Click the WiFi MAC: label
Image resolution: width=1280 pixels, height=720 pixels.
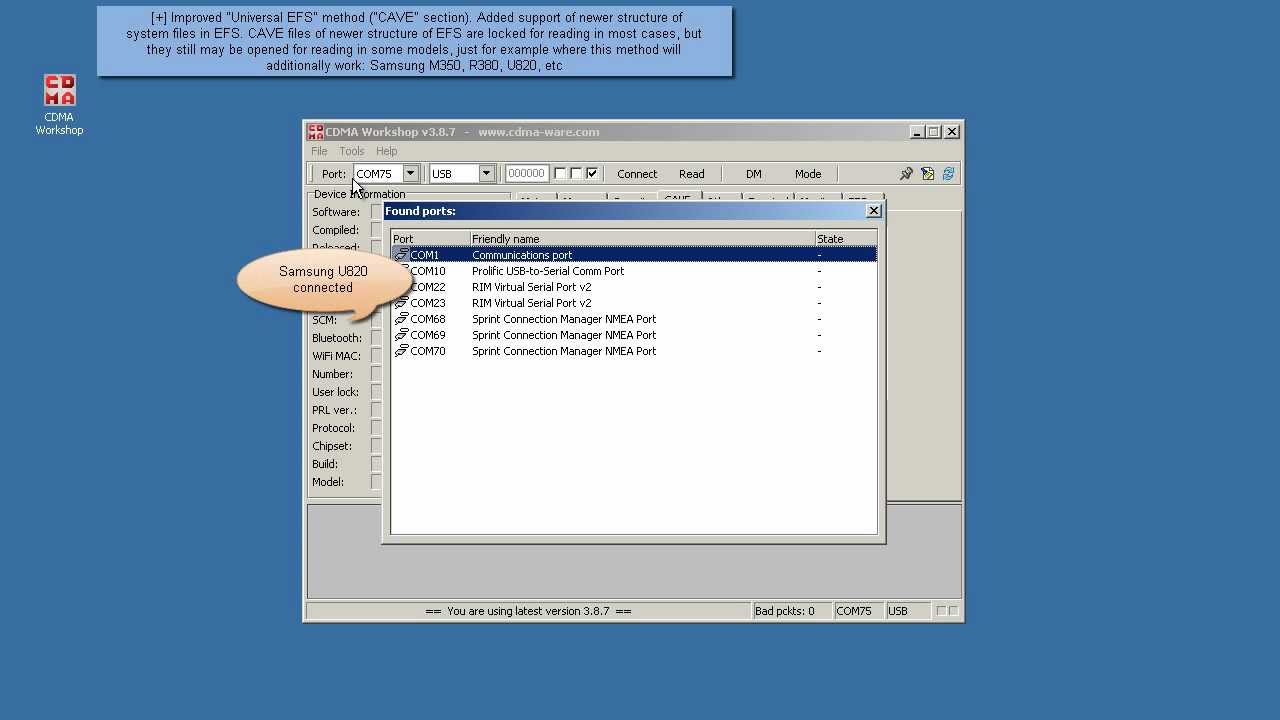pyautogui.click(x=336, y=356)
